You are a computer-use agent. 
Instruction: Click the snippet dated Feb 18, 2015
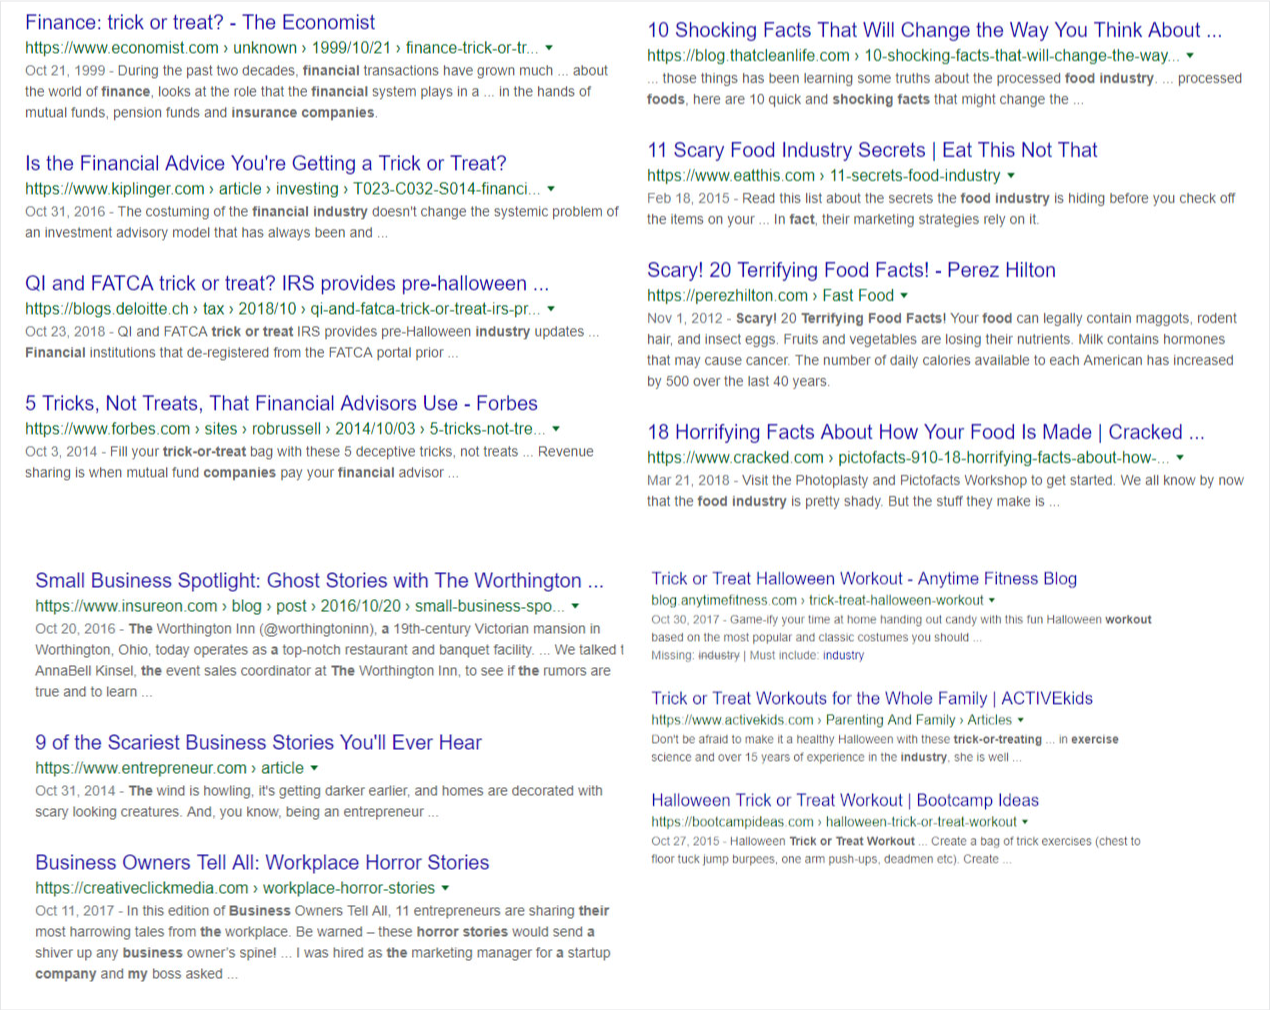tap(941, 209)
